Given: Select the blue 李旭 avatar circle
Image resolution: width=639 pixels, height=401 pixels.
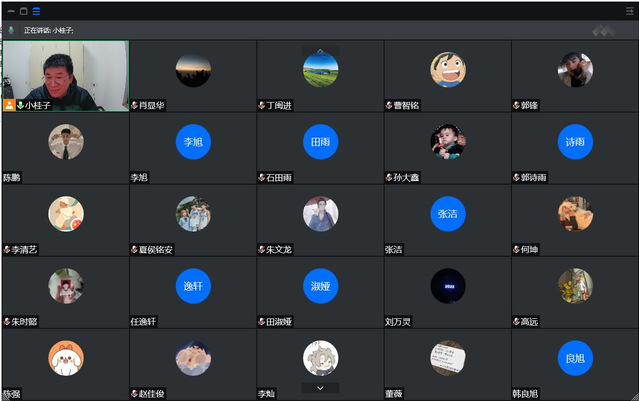Looking at the screenshot, I should point(193,142).
